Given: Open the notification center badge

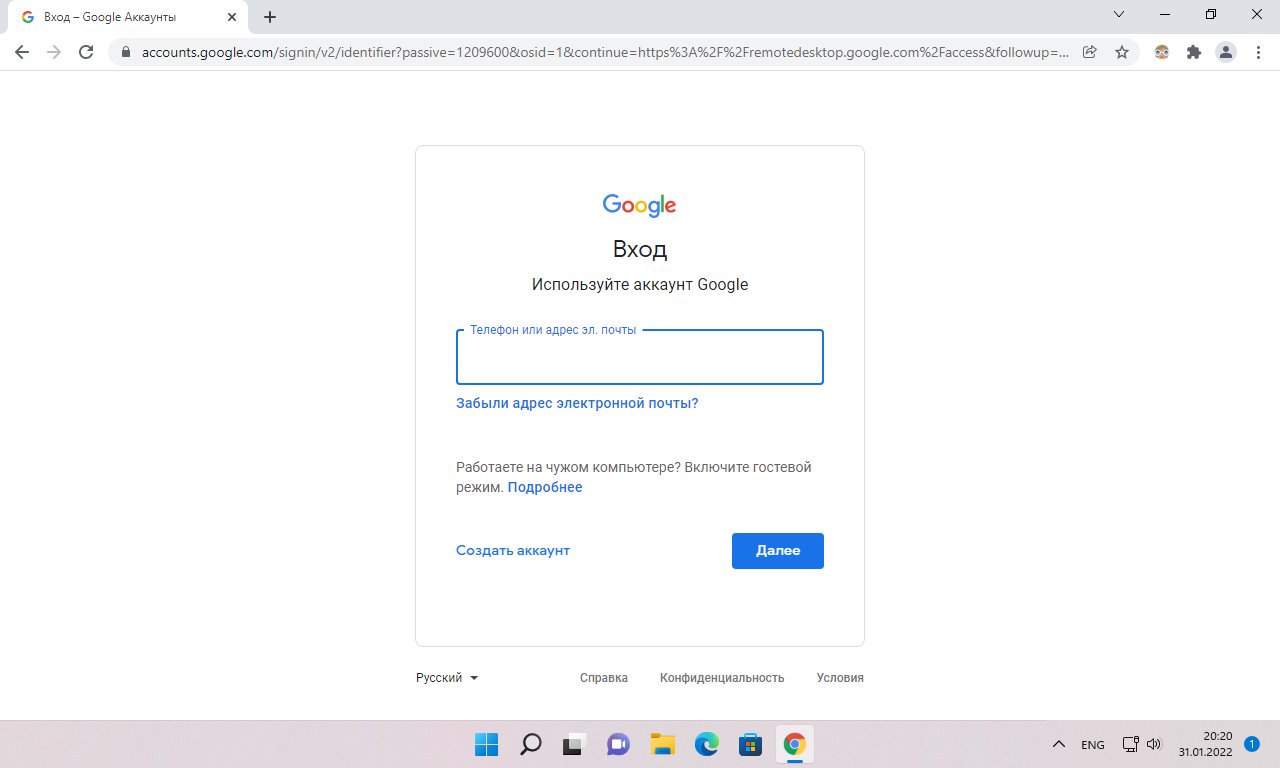Looking at the screenshot, I should 1252,744.
